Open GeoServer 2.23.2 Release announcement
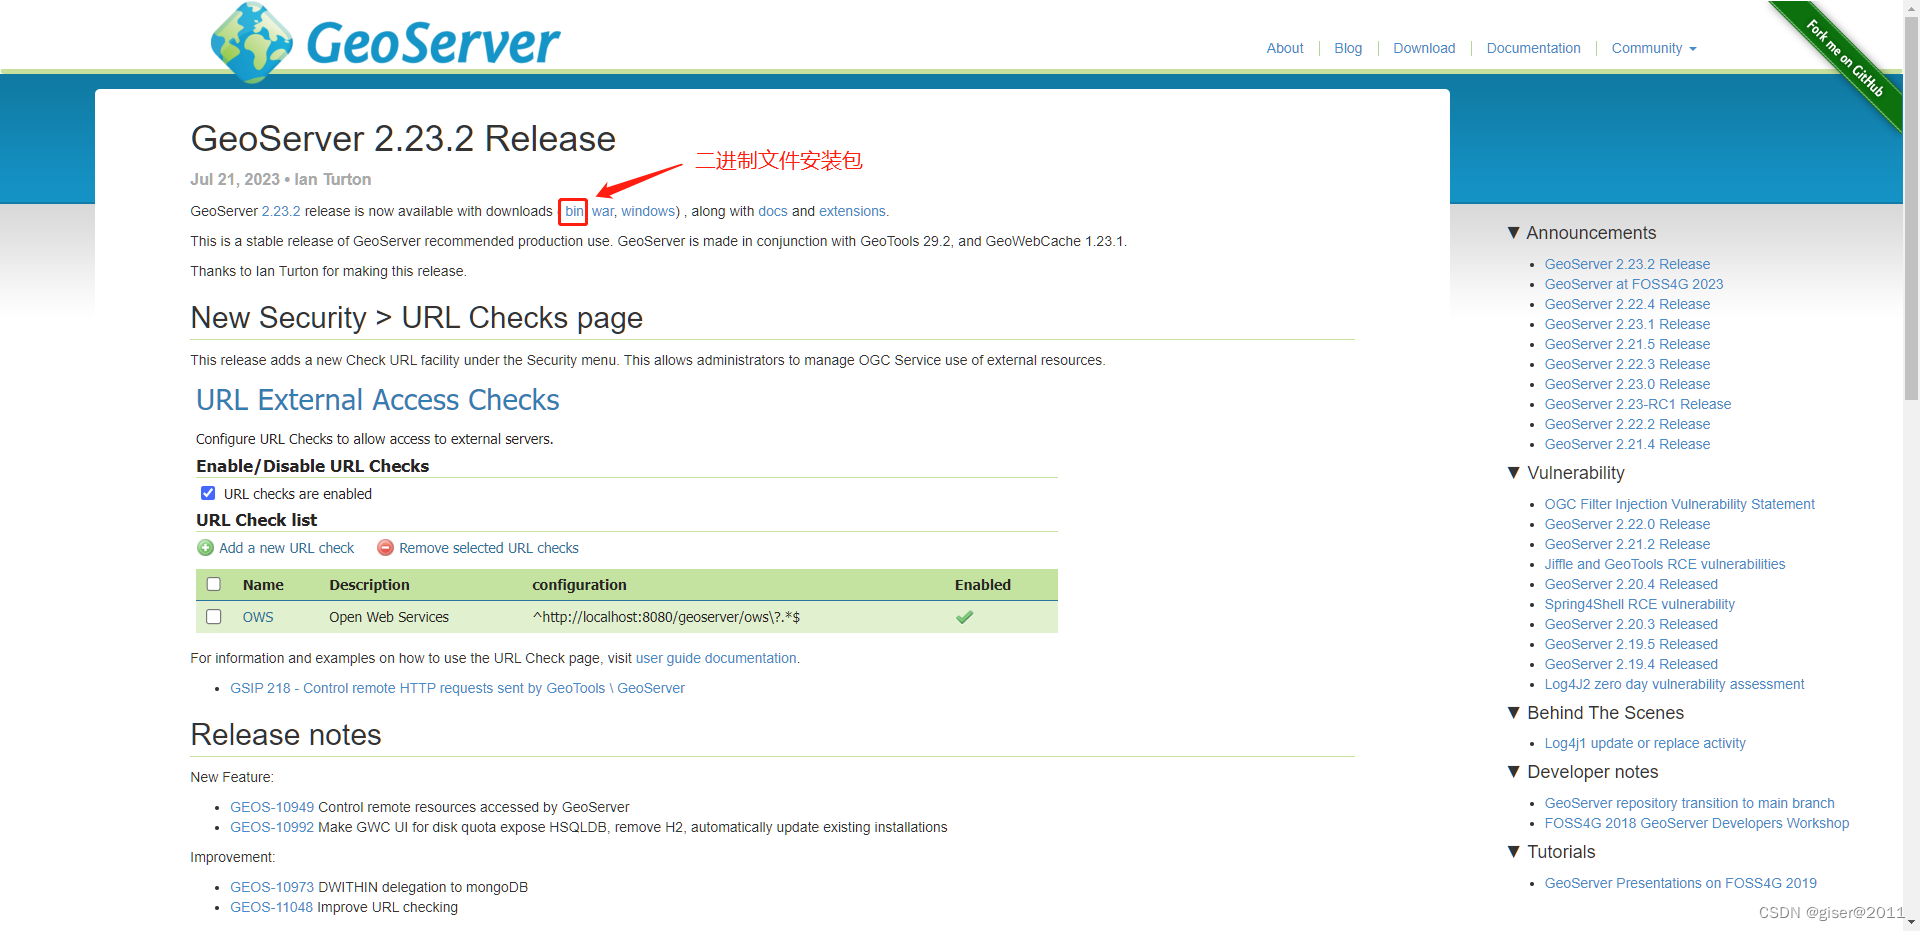Screen dimensions: 1920x931 tap(1627, 264)
